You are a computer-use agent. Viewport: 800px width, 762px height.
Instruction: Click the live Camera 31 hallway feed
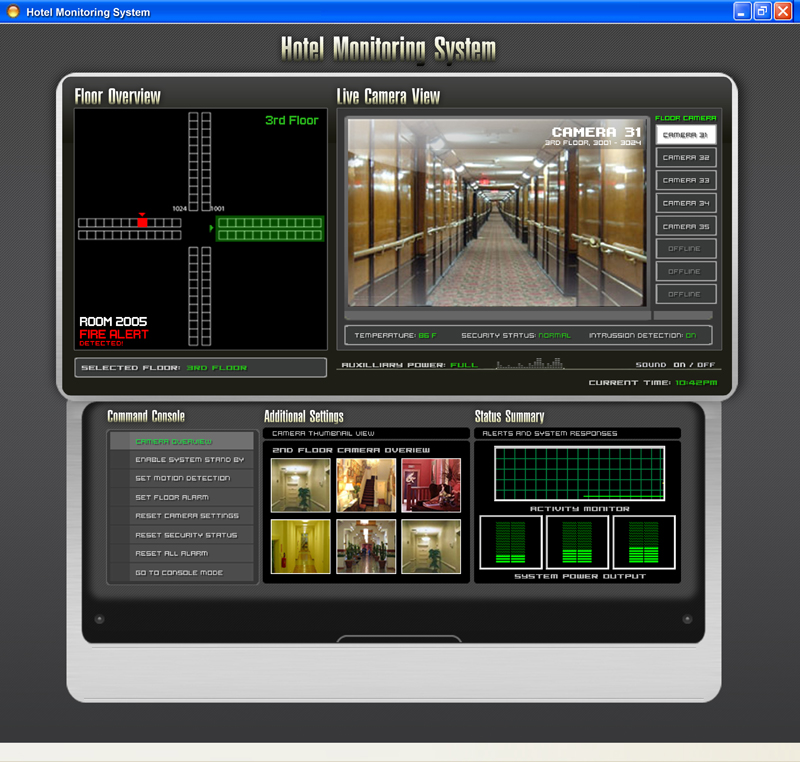click(495, 212)
